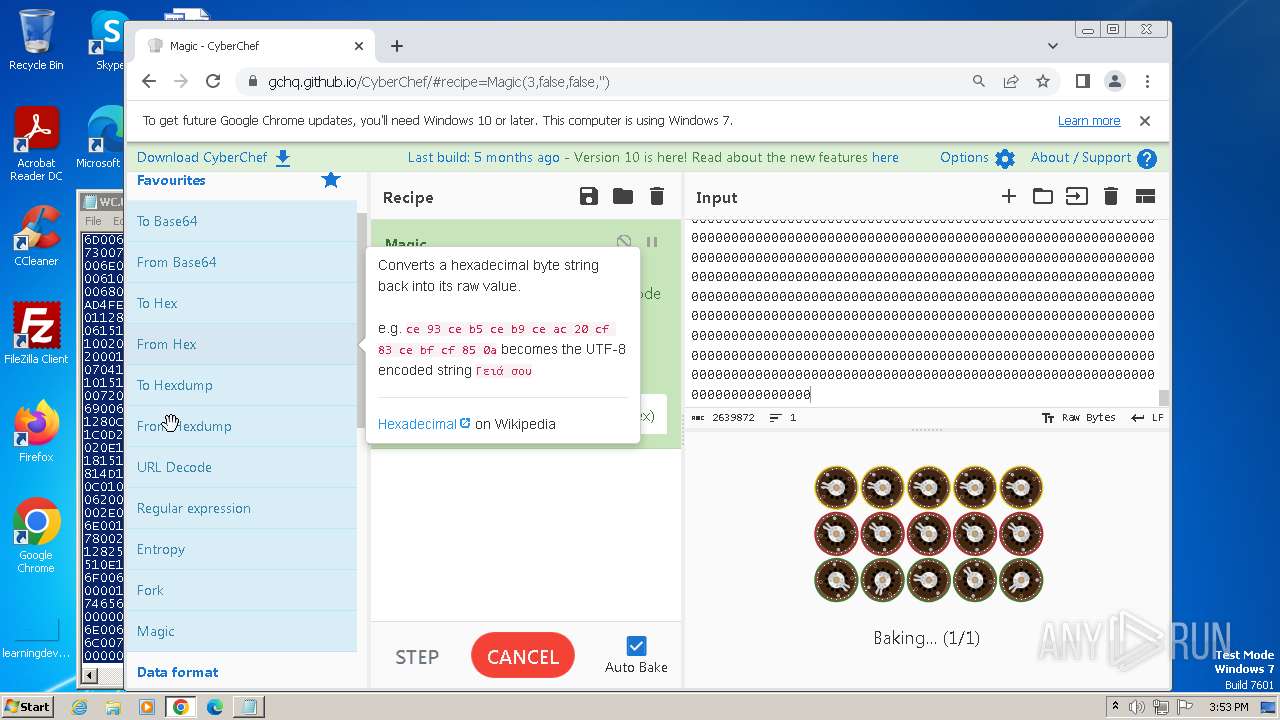Click the About / Support question mark icon
This screenshot has height=720, width=1280.
pyautogui.click(x=1147, y=158)
